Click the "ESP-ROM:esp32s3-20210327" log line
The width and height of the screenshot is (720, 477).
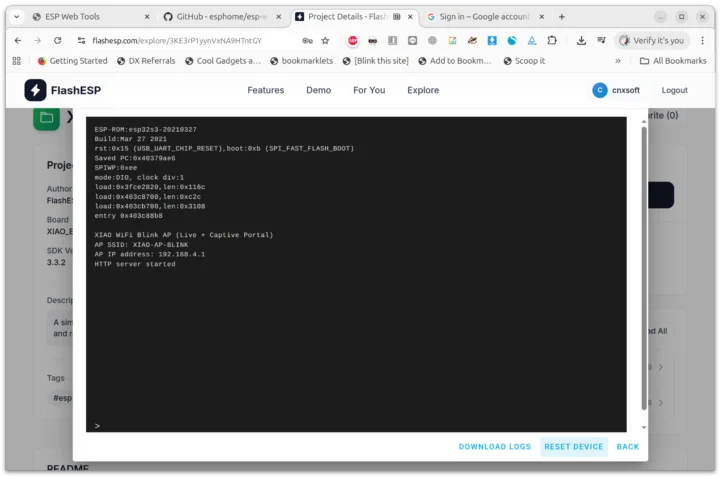[145, 129]
